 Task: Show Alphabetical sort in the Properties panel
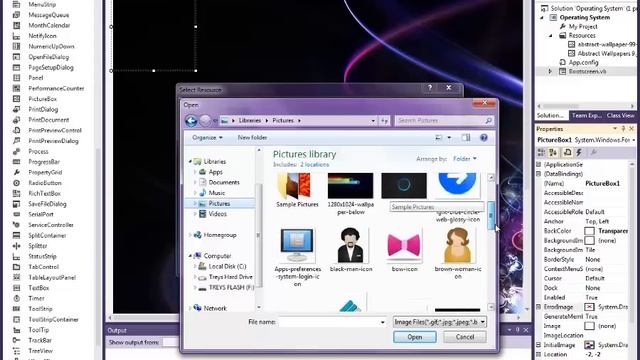[x=553, y=153]
